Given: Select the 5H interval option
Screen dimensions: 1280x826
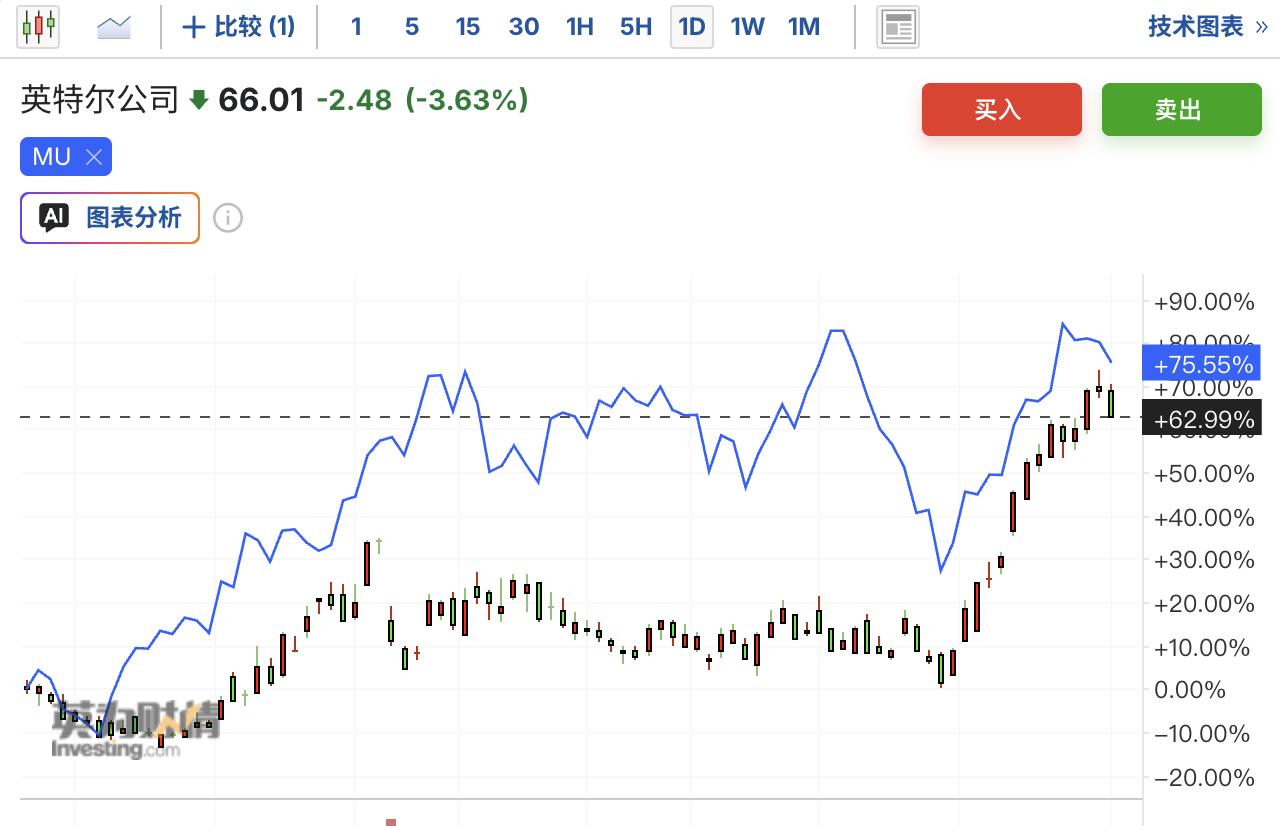Looking at the screenshot, I should [x=636, y=27].
